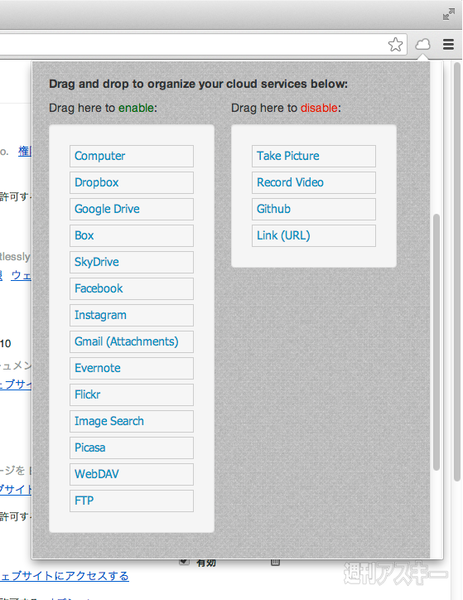Select the SkyDrive service item
Image resolution: width=463 pixels, height=600 pixels.
pyautogui.click(x=132, y=262)
